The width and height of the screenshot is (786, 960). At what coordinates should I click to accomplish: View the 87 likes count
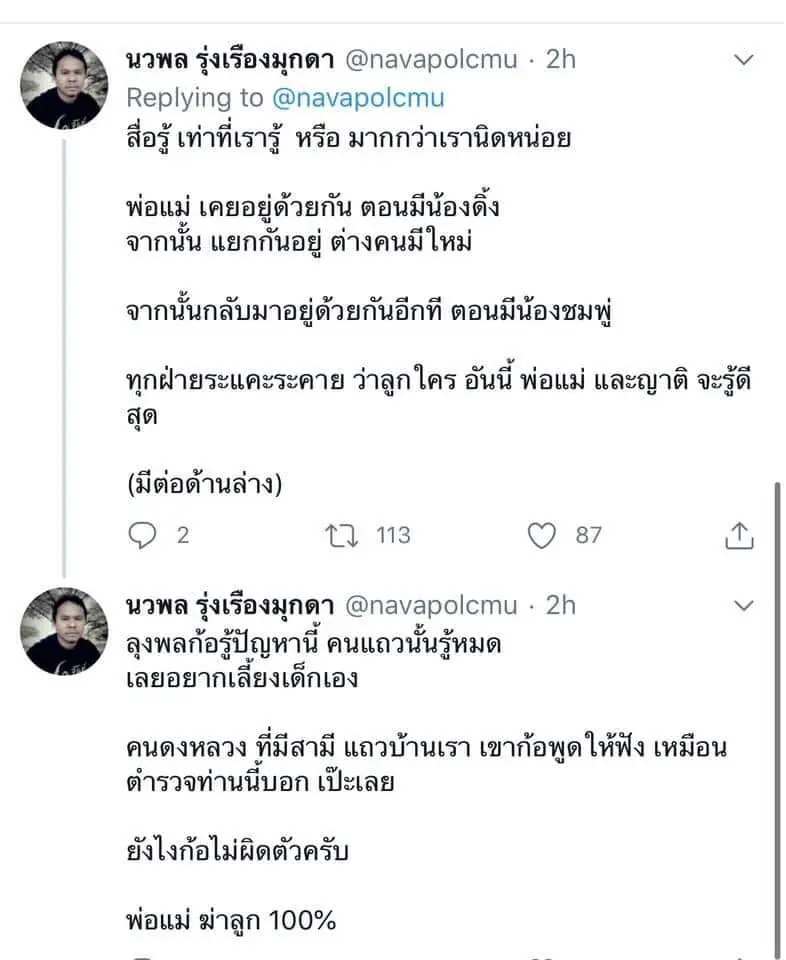tap(588, 536)
